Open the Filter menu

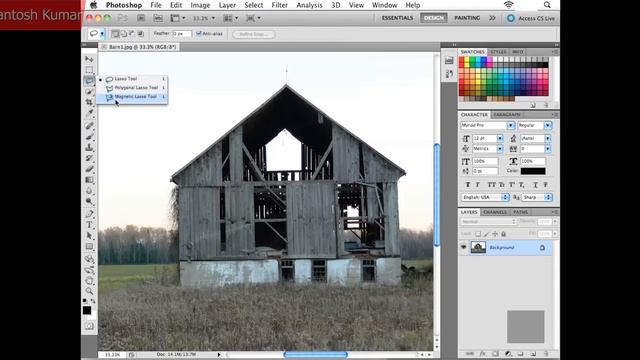pyautogui.click(x=280, y=5)
